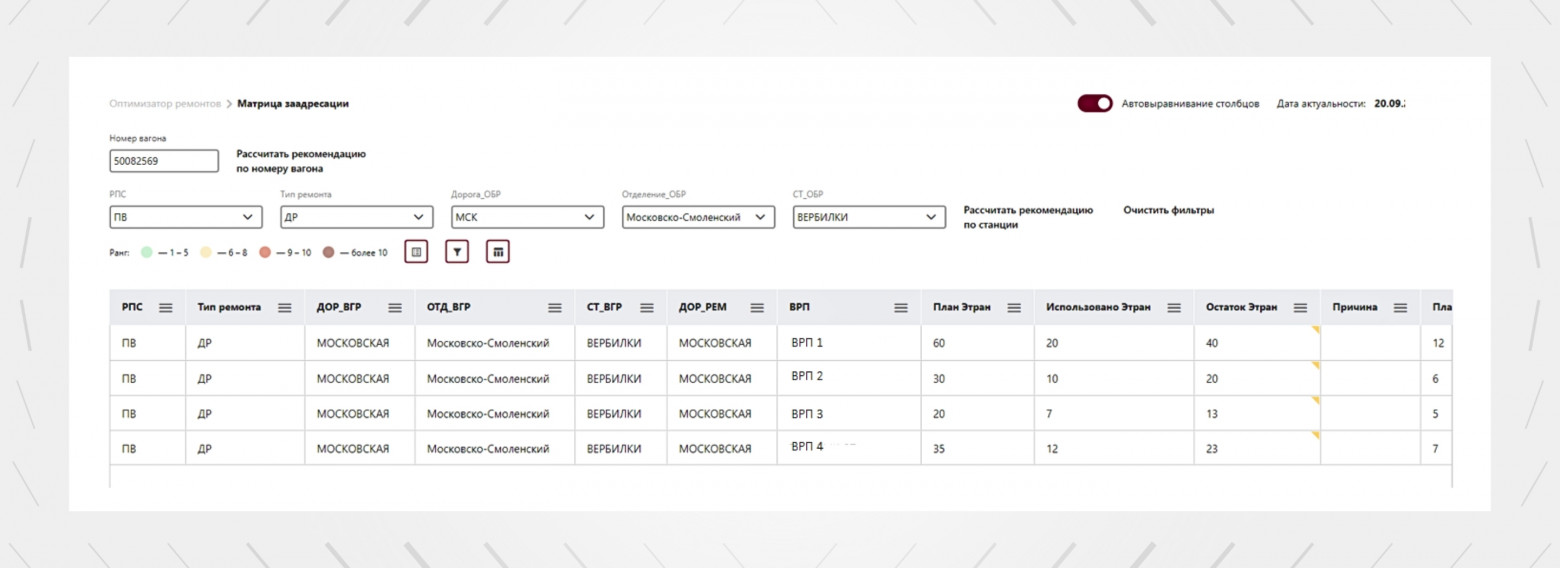Open the РПС column header menu icon
The image size is (1560, 568).
click(x=166, y=308)
